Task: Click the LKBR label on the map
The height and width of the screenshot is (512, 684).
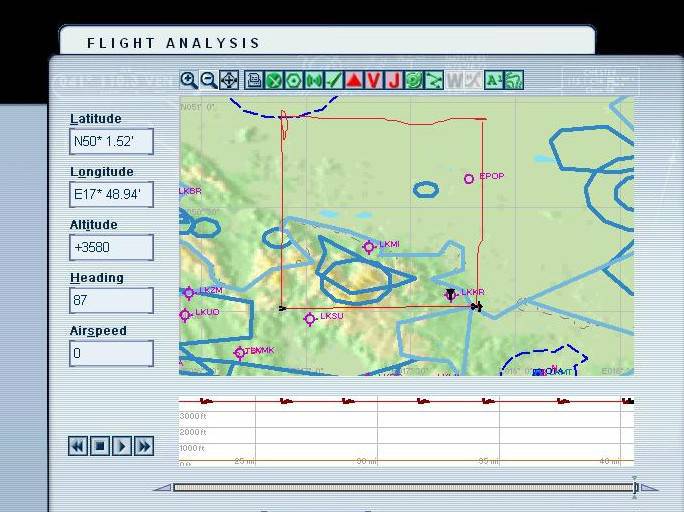Action: click(x=191, y=191)
